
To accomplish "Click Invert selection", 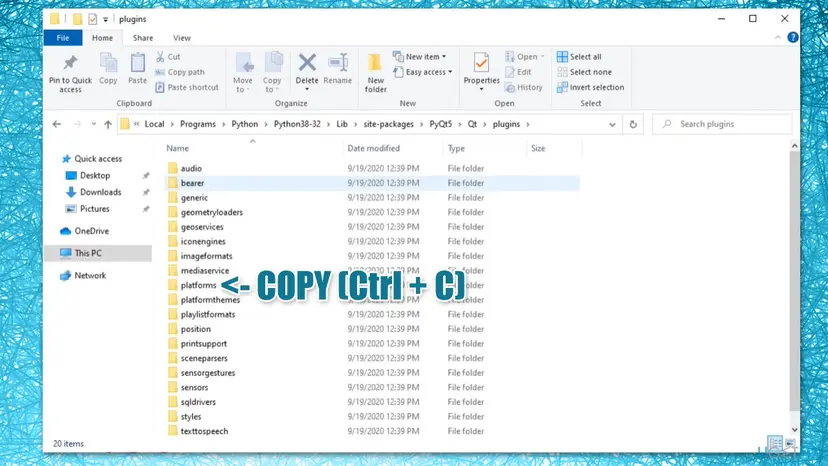I will [x=590, y=87].
